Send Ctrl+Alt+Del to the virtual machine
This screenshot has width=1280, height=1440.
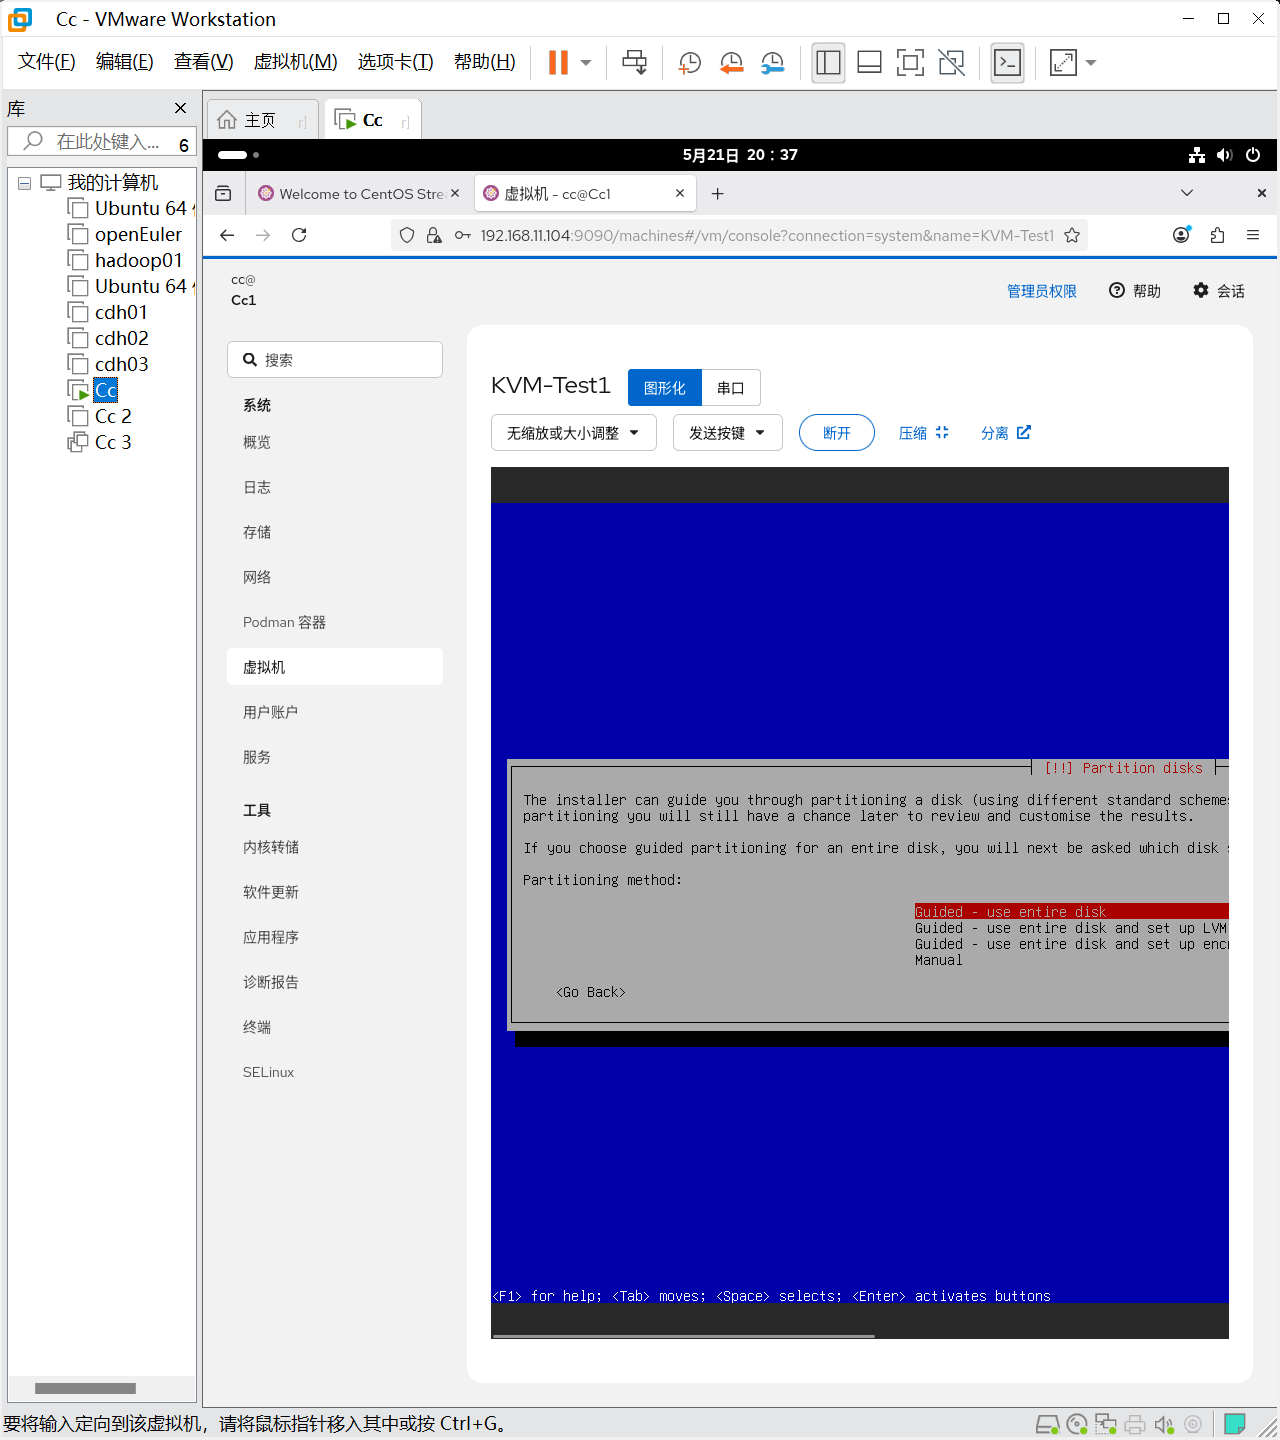[634, 62]
